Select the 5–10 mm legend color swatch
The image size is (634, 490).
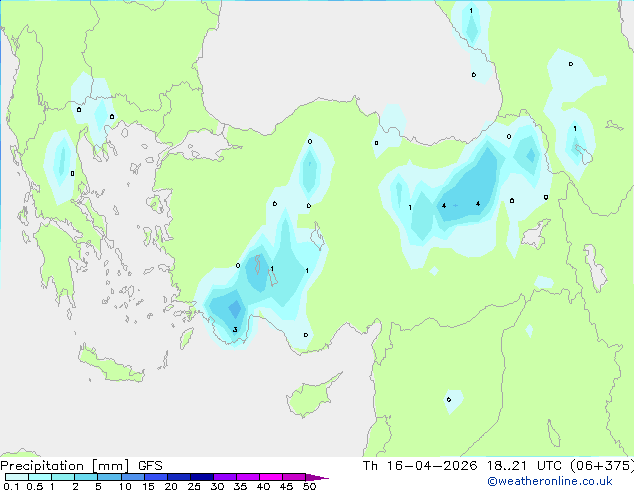pos(109,477)
